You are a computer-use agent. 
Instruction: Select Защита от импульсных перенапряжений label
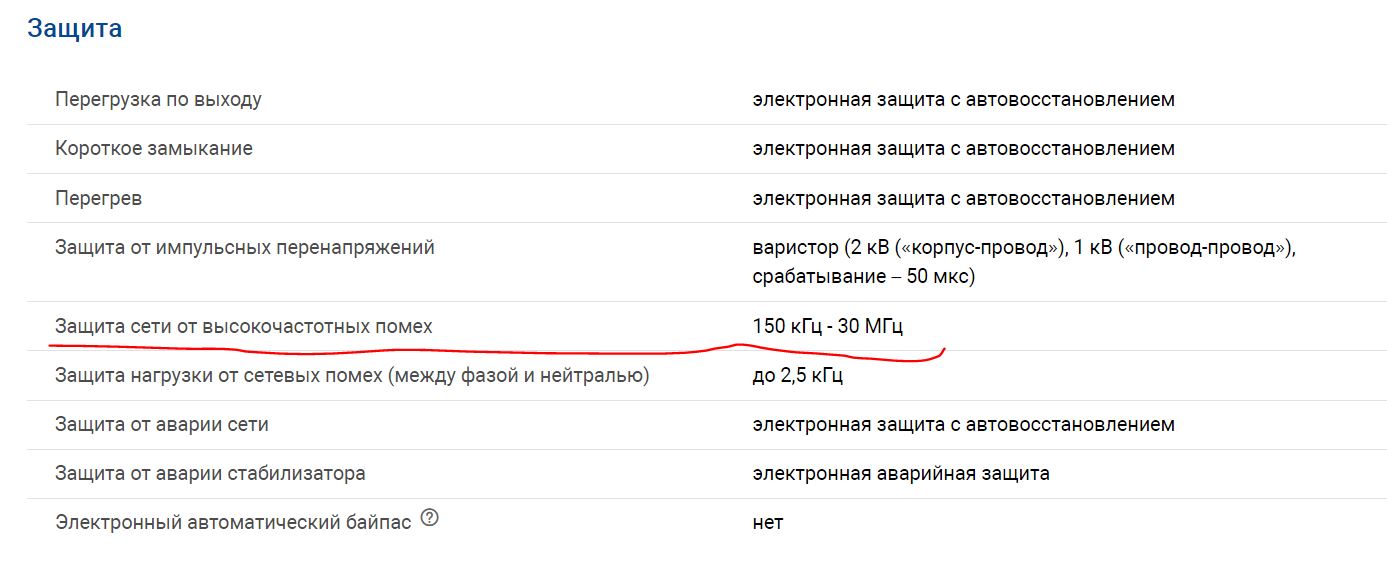click(245, 247)
